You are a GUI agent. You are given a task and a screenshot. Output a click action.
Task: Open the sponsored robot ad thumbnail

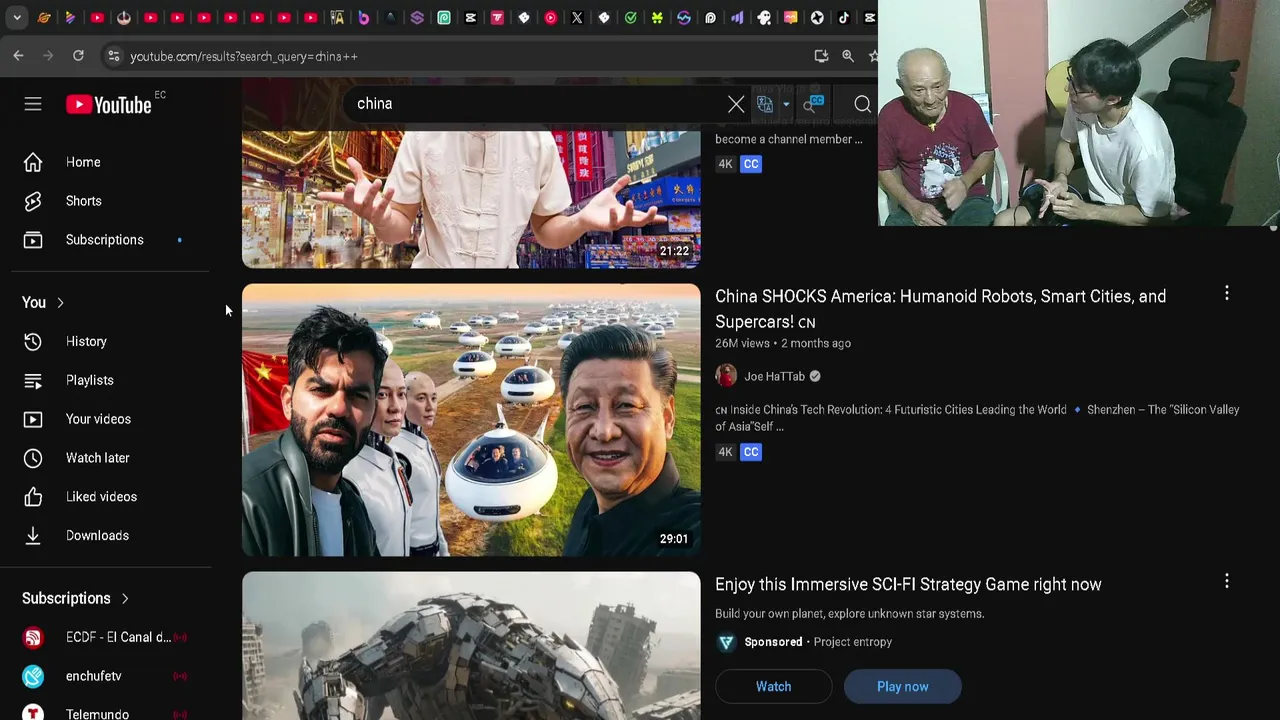coord(471,646)
